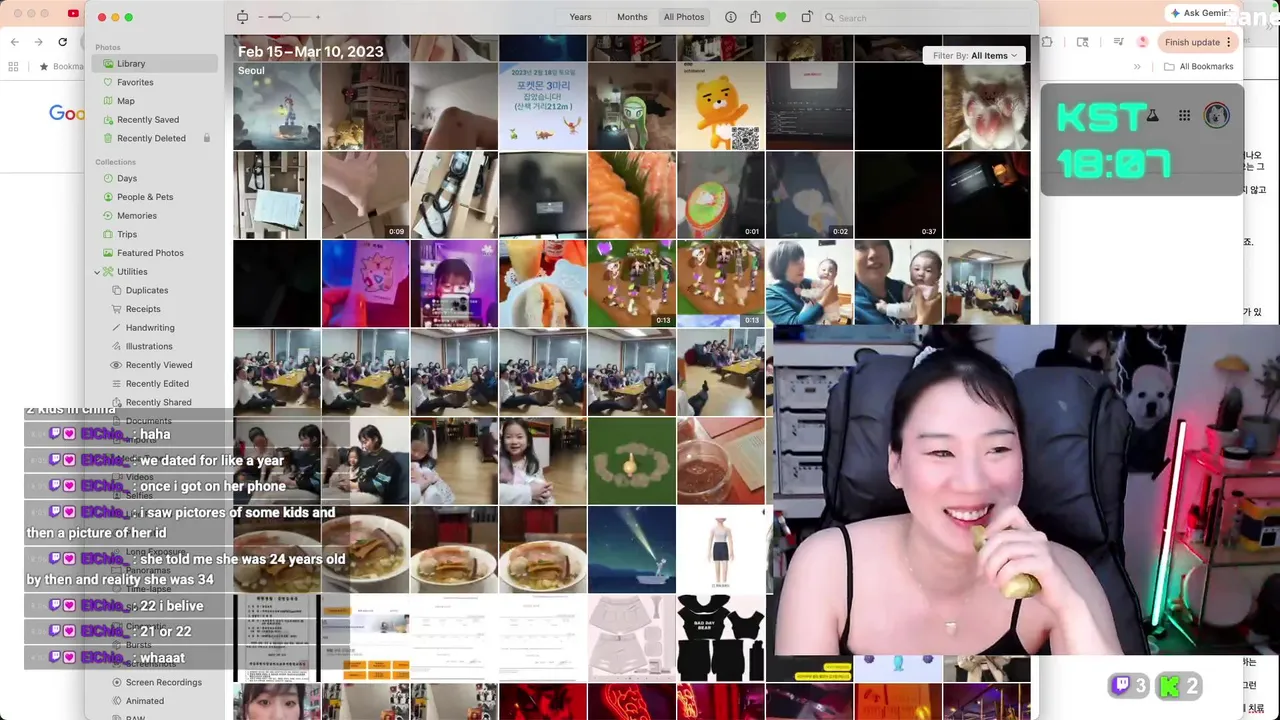Switch to the Years view
The image size is (1280, 720).
tap(580, 17)
